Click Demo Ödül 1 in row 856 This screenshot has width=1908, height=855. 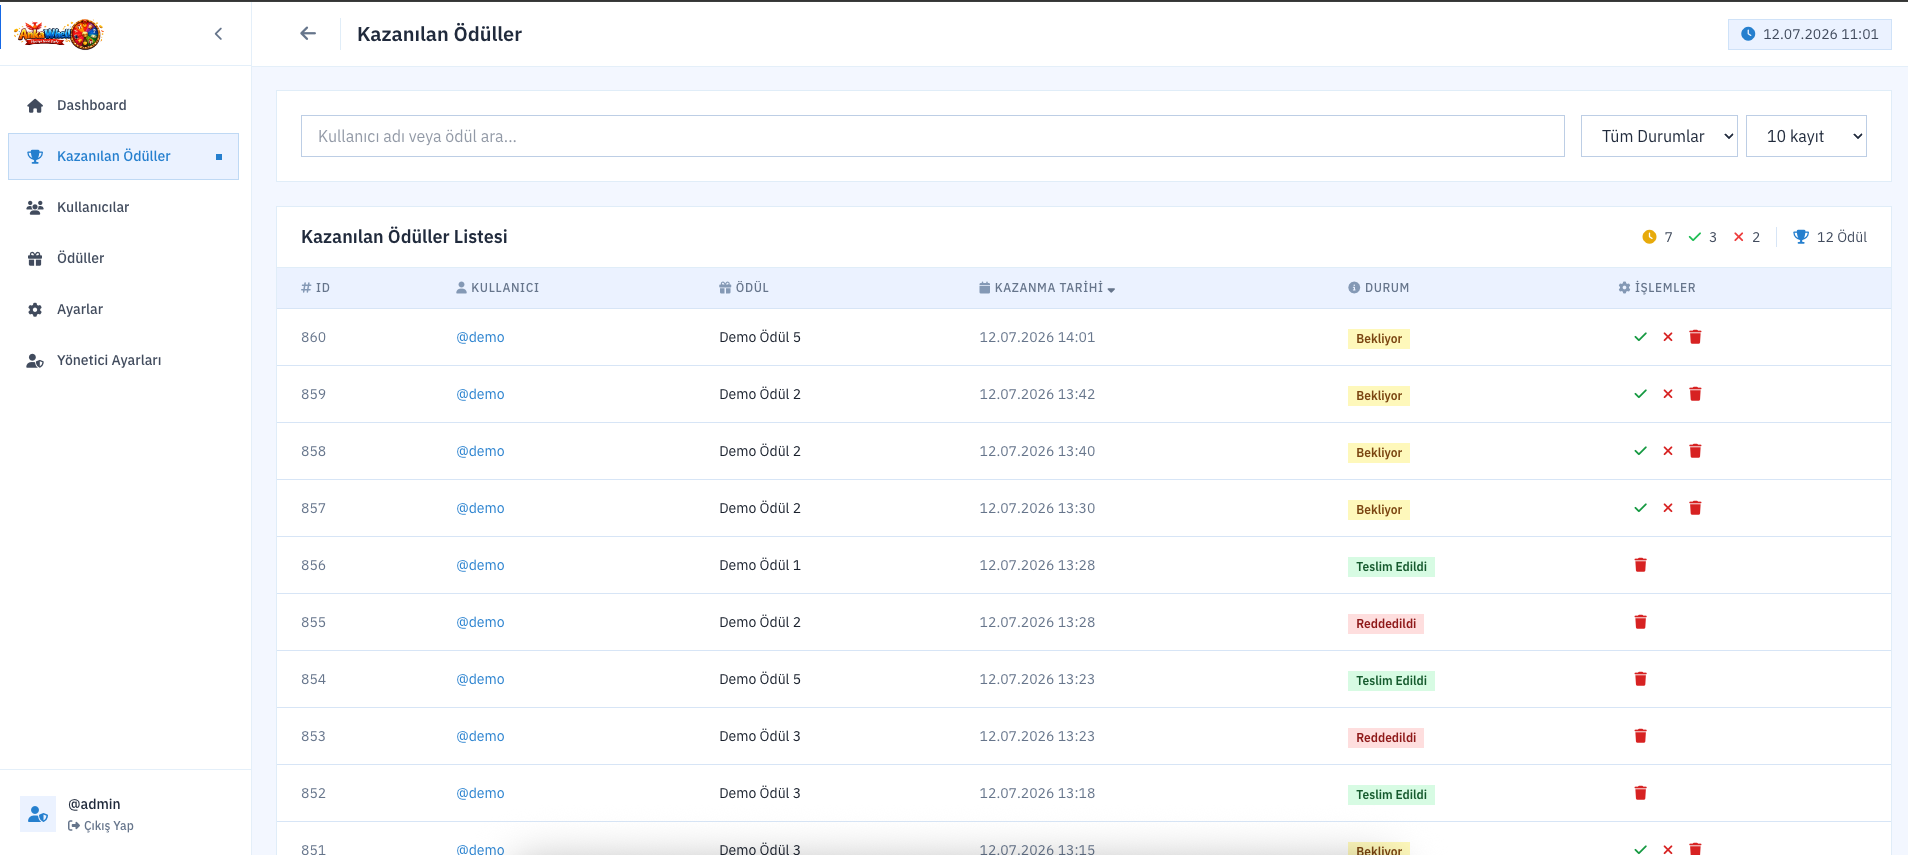click(x=760, y=565)
